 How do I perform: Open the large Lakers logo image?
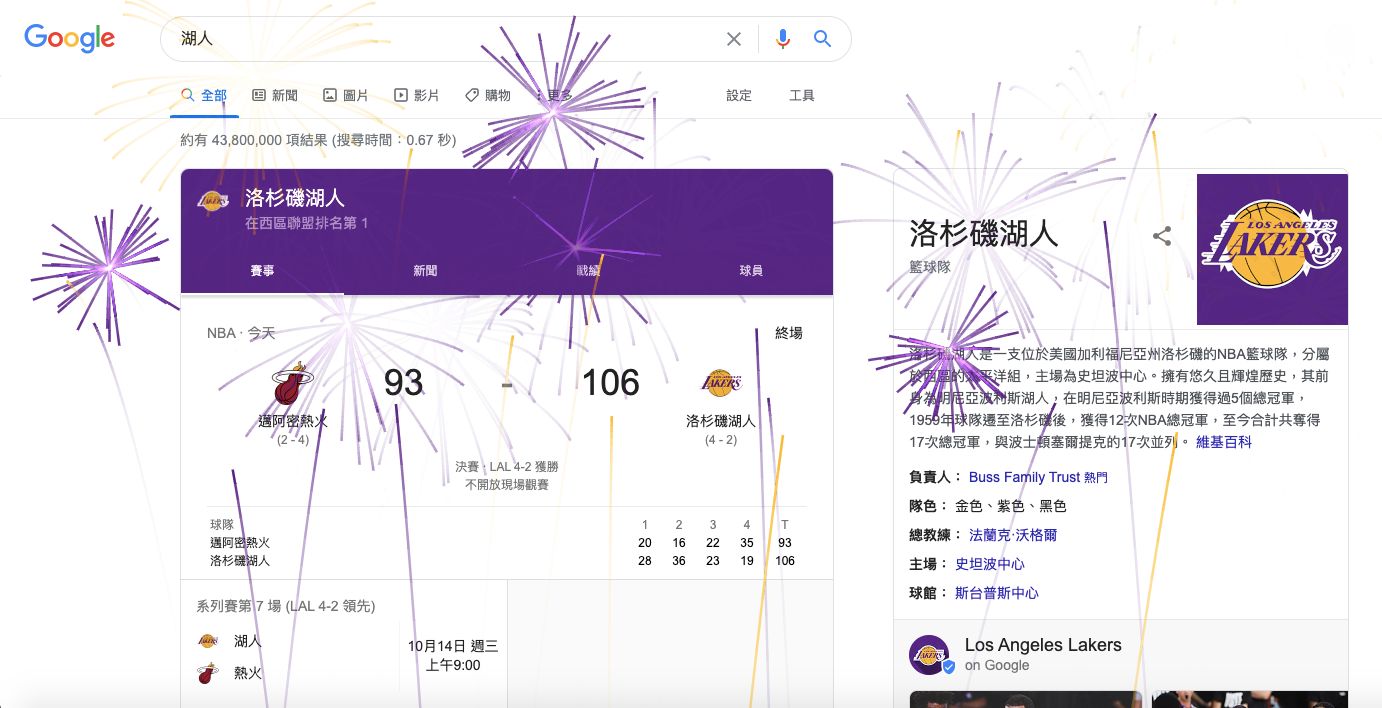pos(1272,249)
